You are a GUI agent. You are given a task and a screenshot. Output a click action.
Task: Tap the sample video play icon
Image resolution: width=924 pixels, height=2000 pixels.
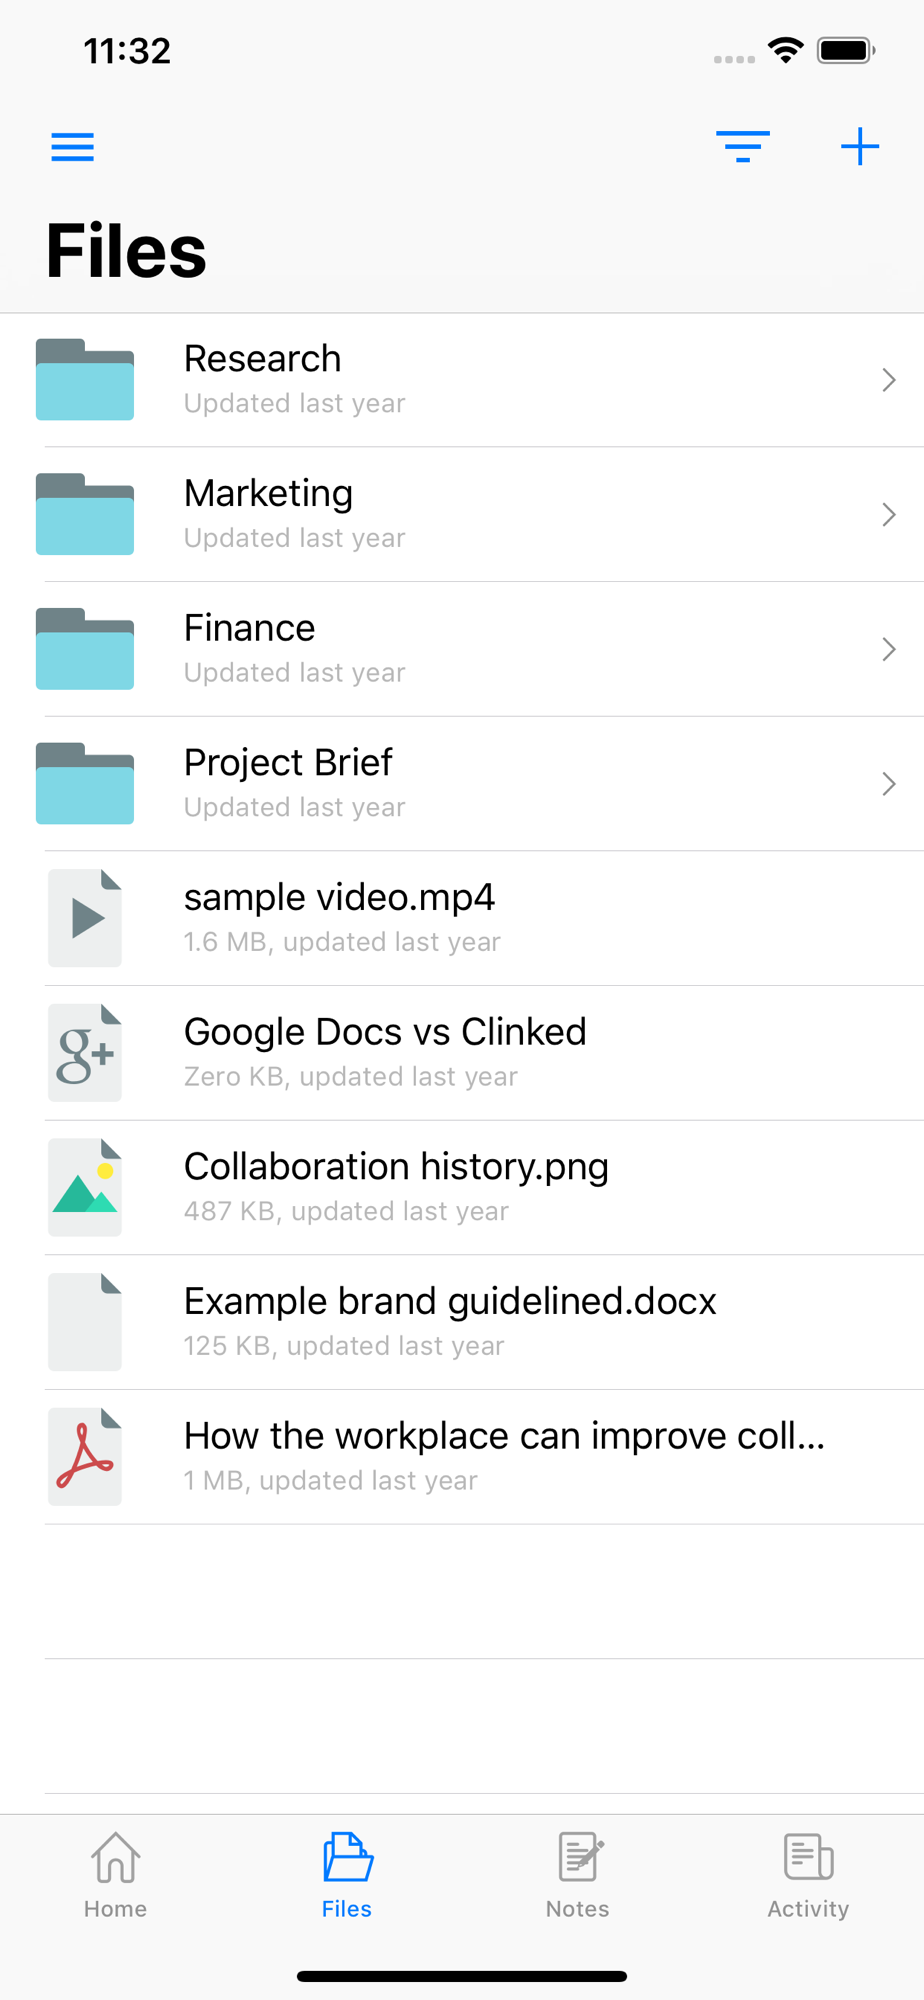(x=85, y=918)
